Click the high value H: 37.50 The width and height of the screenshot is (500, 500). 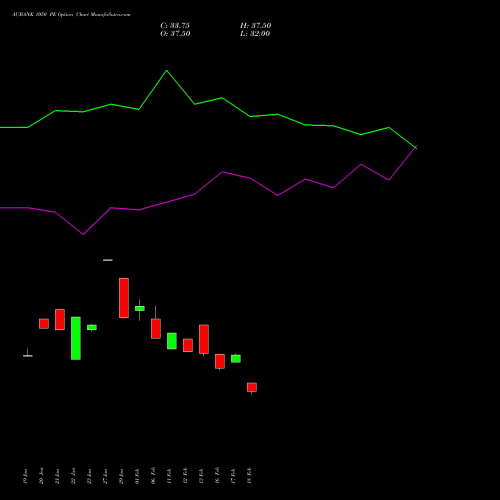point(256,26)
